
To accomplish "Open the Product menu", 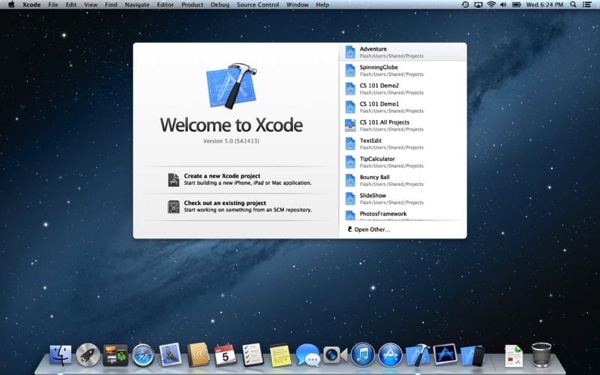I will point(192,5).
